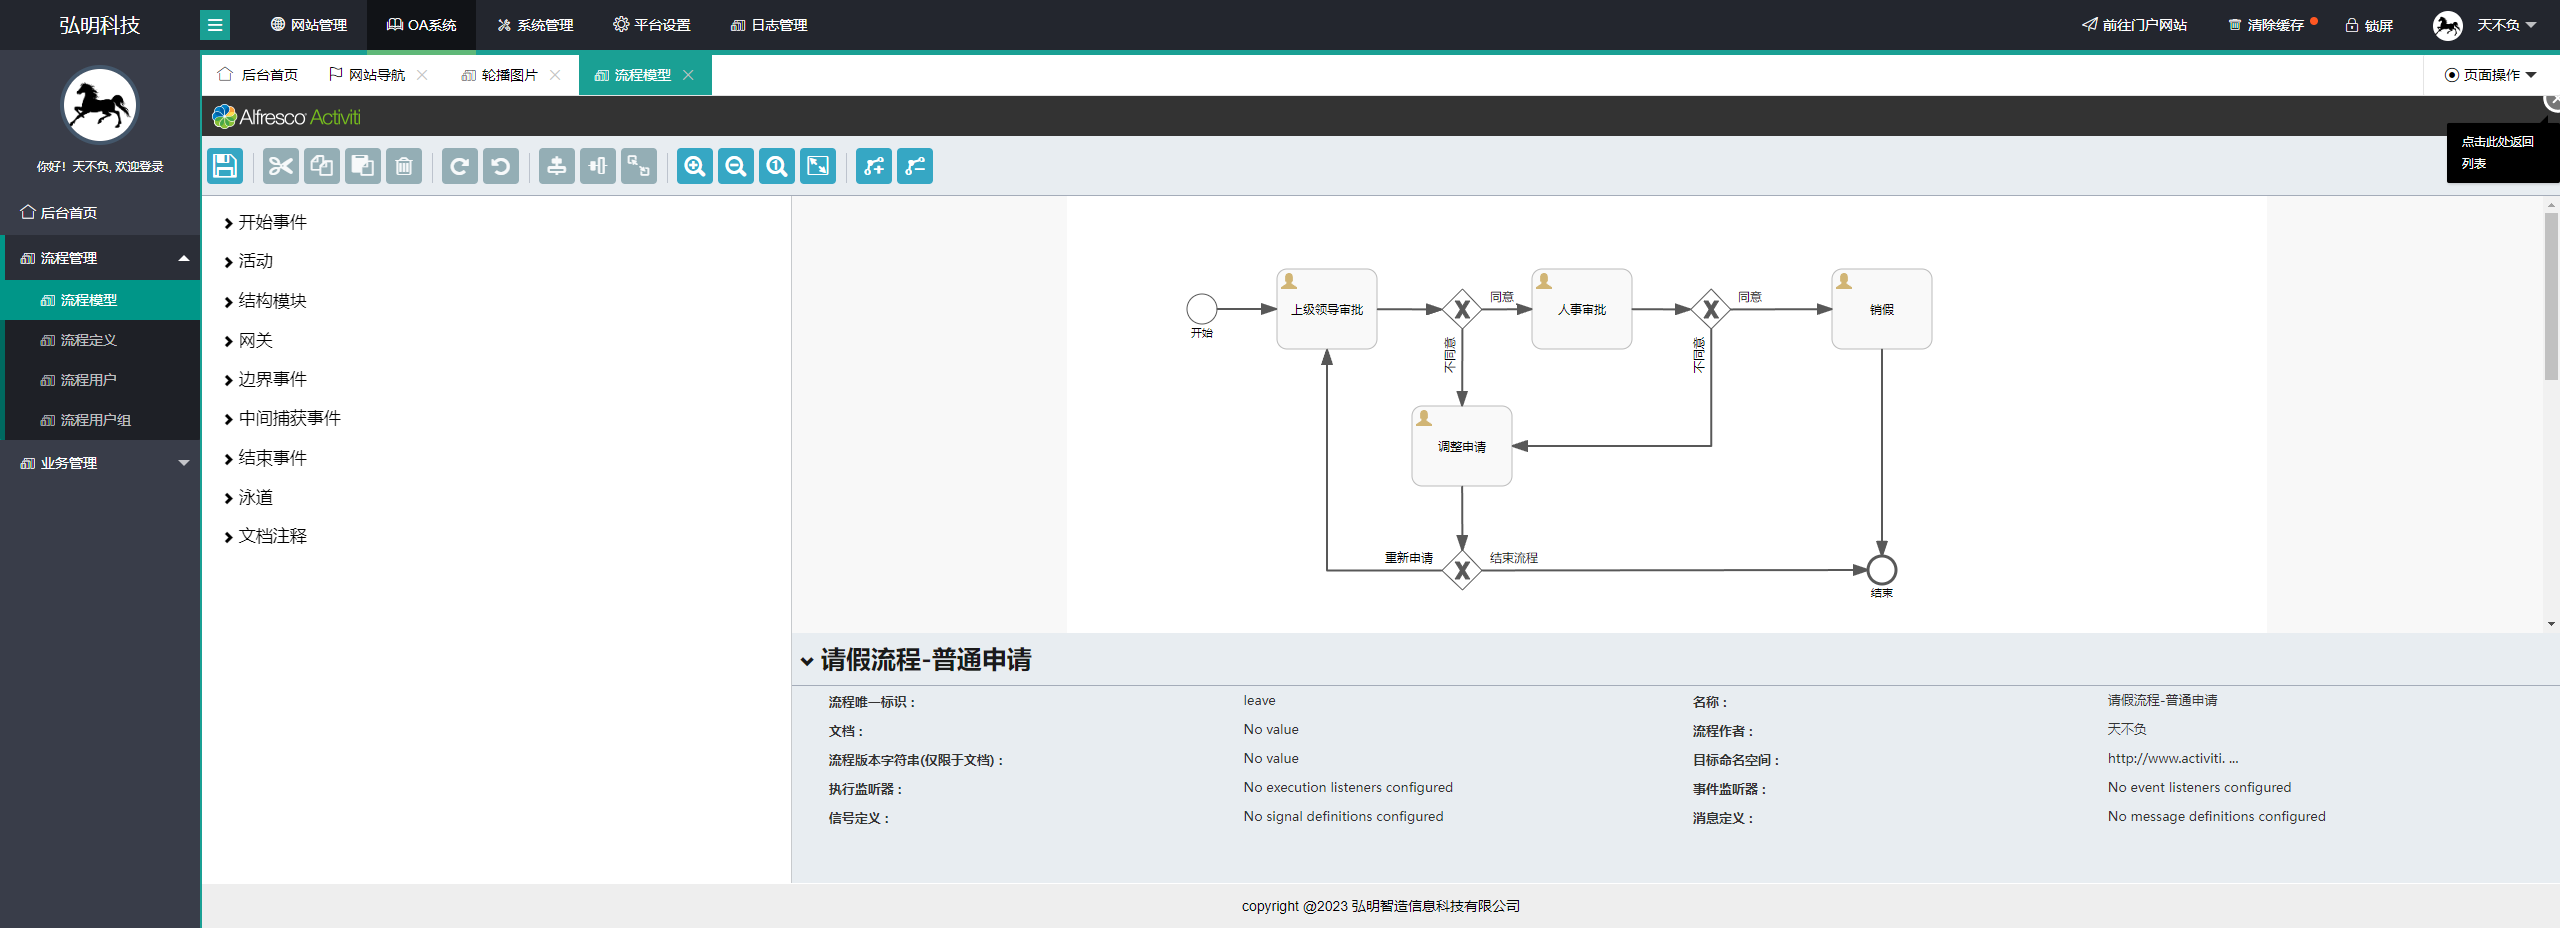Close the 轮播图片 tab

click(555, 75)
